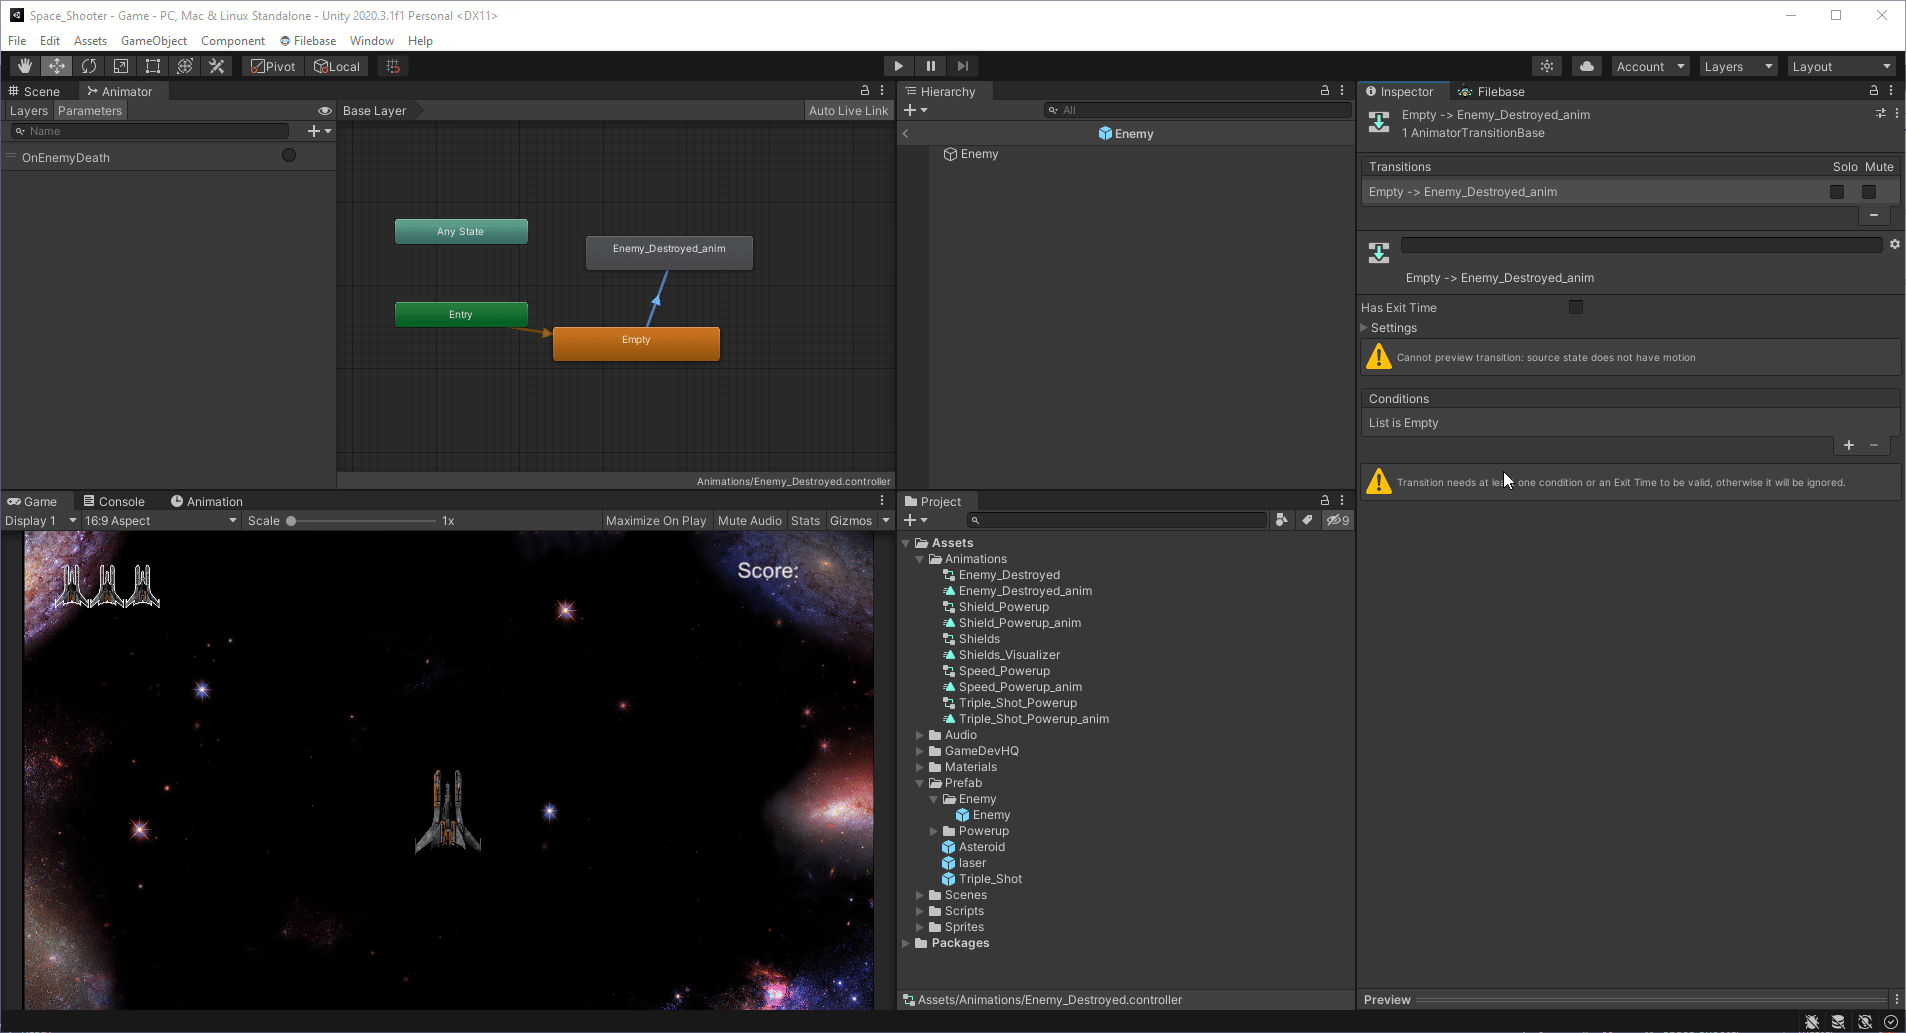Select the Rotate tool
This screenshot has width=1906, height=1033.
tap(89, 66)
